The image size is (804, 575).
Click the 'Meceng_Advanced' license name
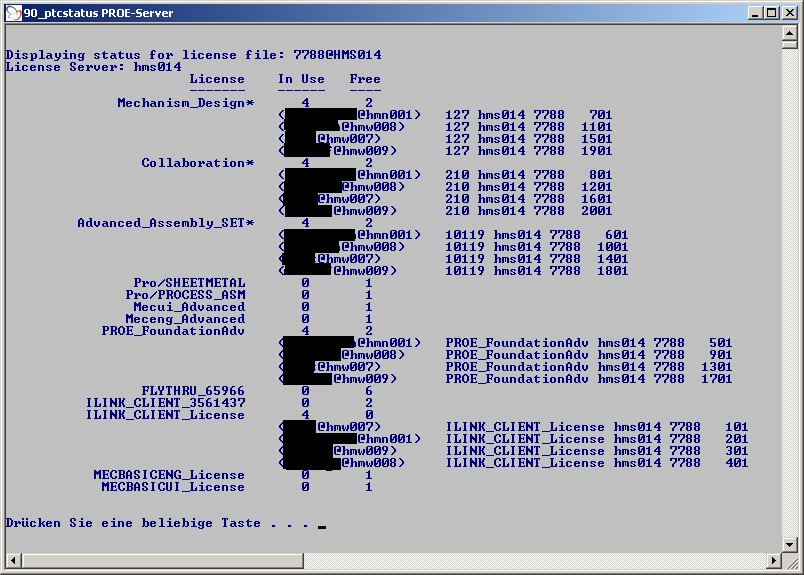pos(185,319)
